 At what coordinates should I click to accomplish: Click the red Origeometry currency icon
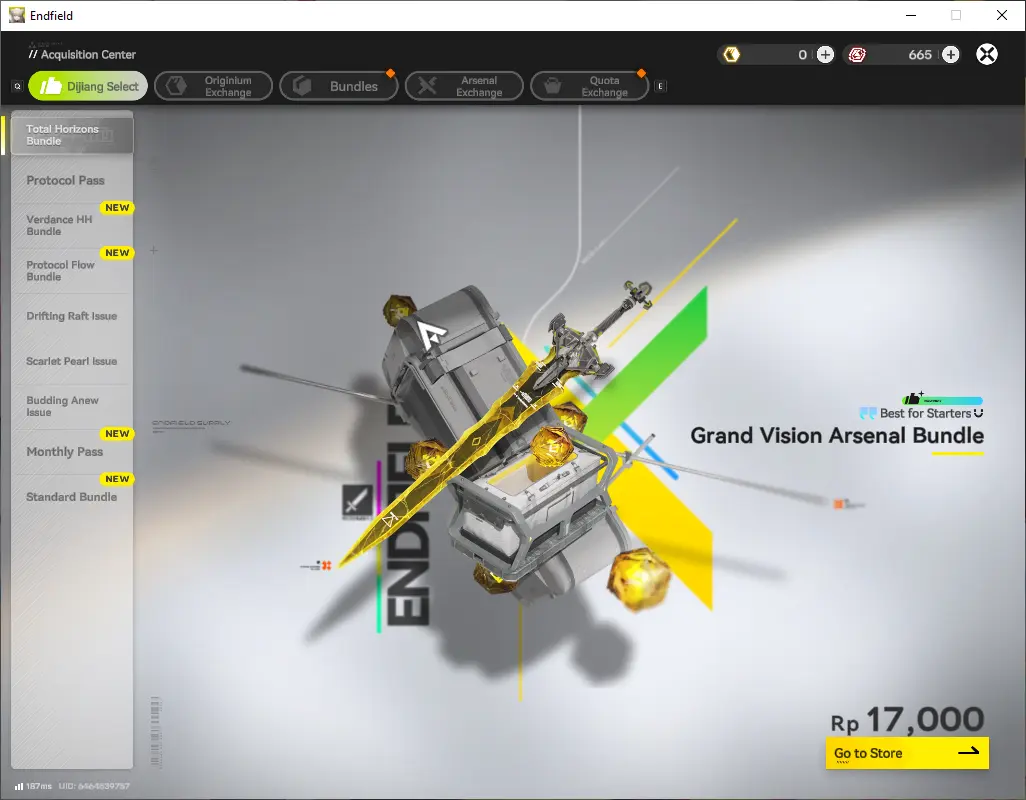coord(857,55)
